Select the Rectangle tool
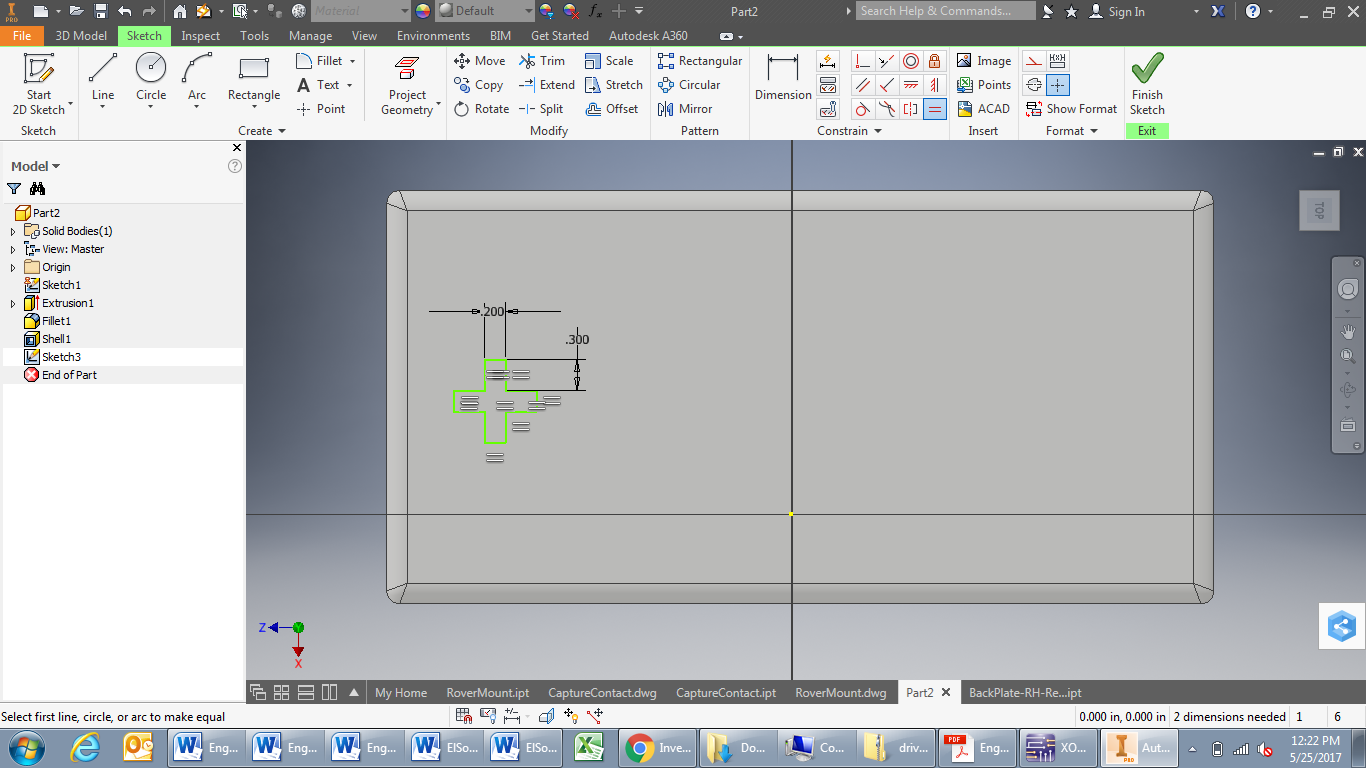Viewport: 1366px width, 768px height. pos(254,81)
